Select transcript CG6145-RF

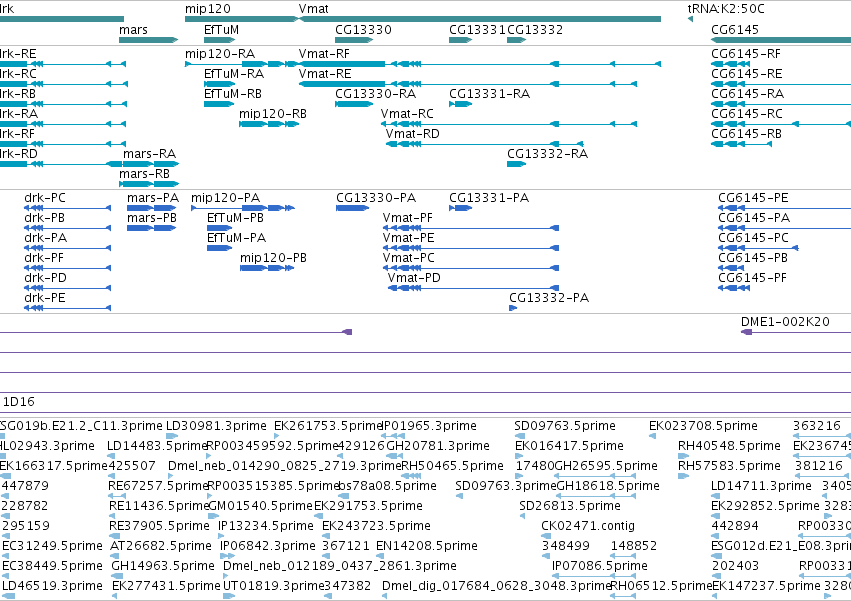731,64
